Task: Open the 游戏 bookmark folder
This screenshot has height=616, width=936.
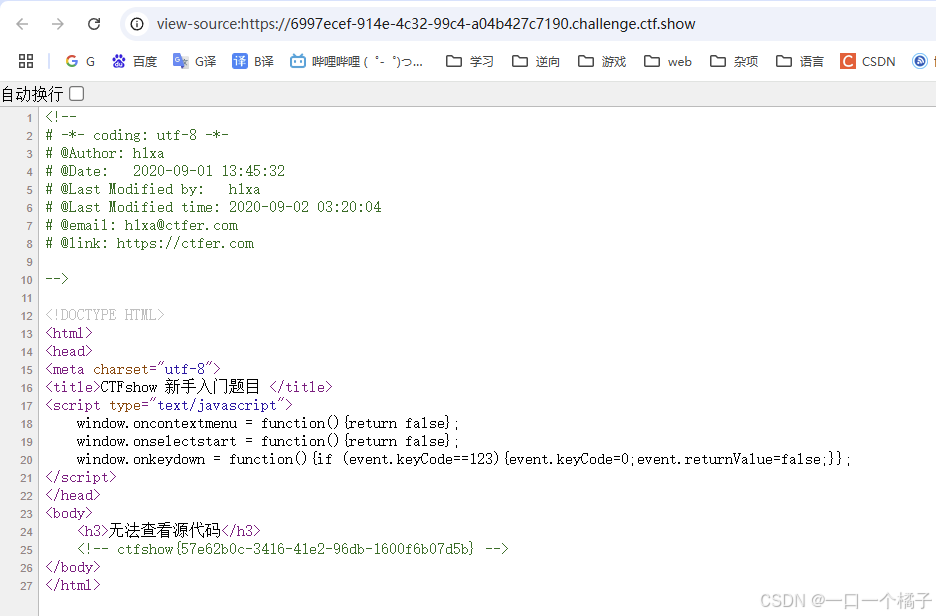Action: [x=602, y=61]
